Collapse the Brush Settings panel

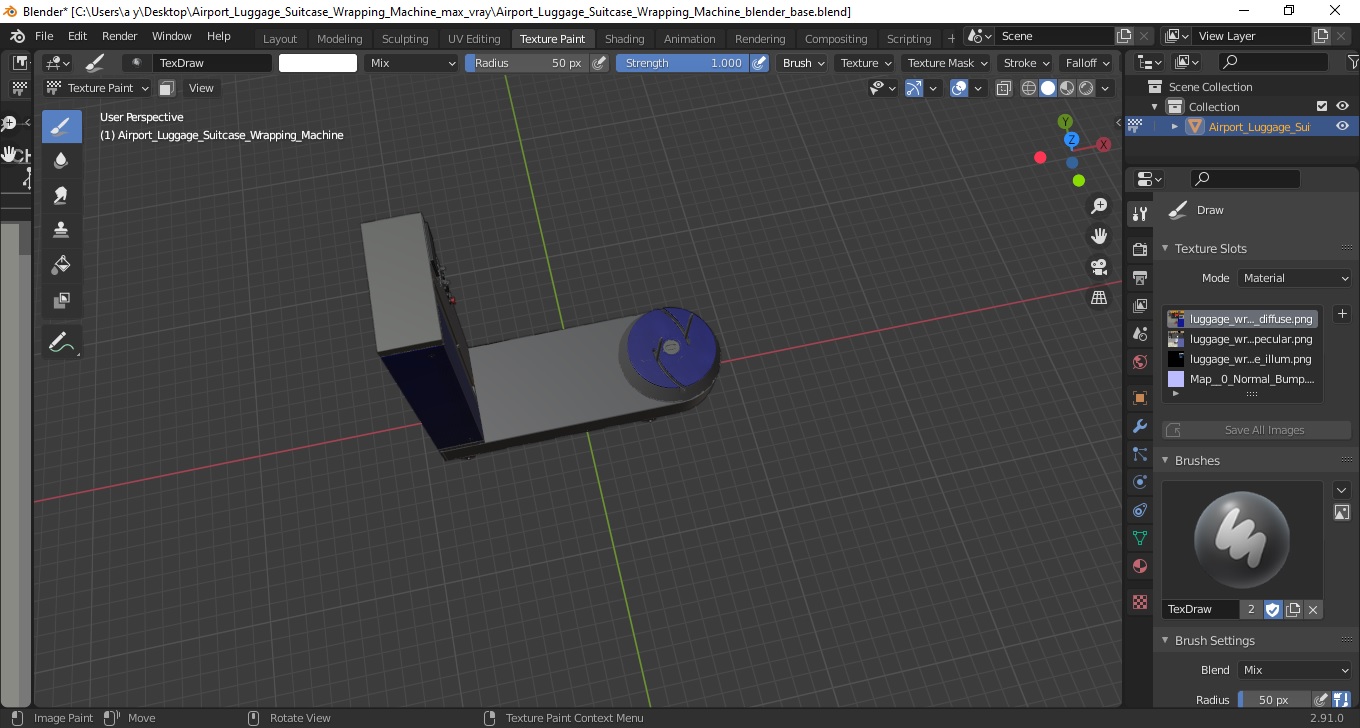1164,640
